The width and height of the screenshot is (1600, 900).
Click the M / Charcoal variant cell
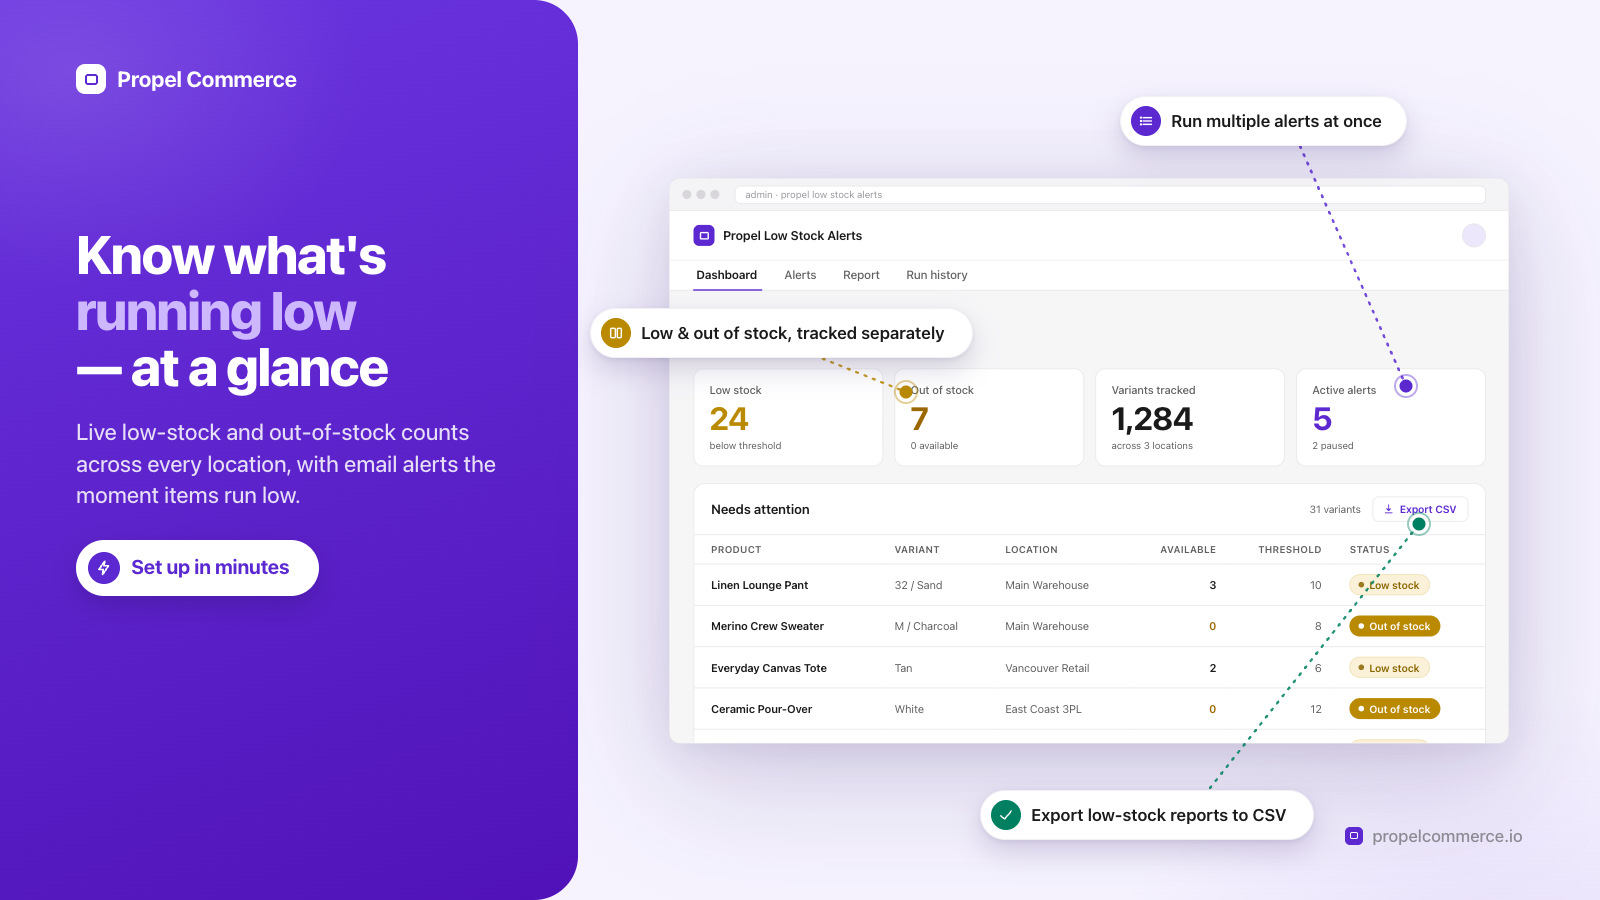(926, 626)
